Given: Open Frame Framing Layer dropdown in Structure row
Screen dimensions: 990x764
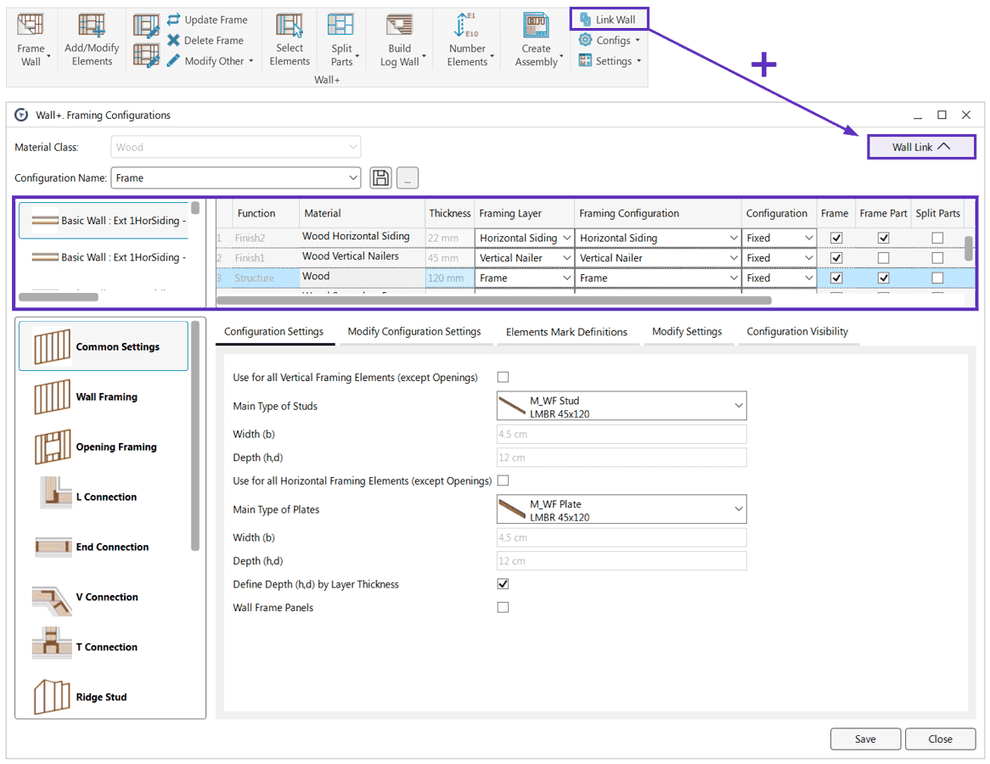Looking at the screenshot, I should click(x=524, y=278).
